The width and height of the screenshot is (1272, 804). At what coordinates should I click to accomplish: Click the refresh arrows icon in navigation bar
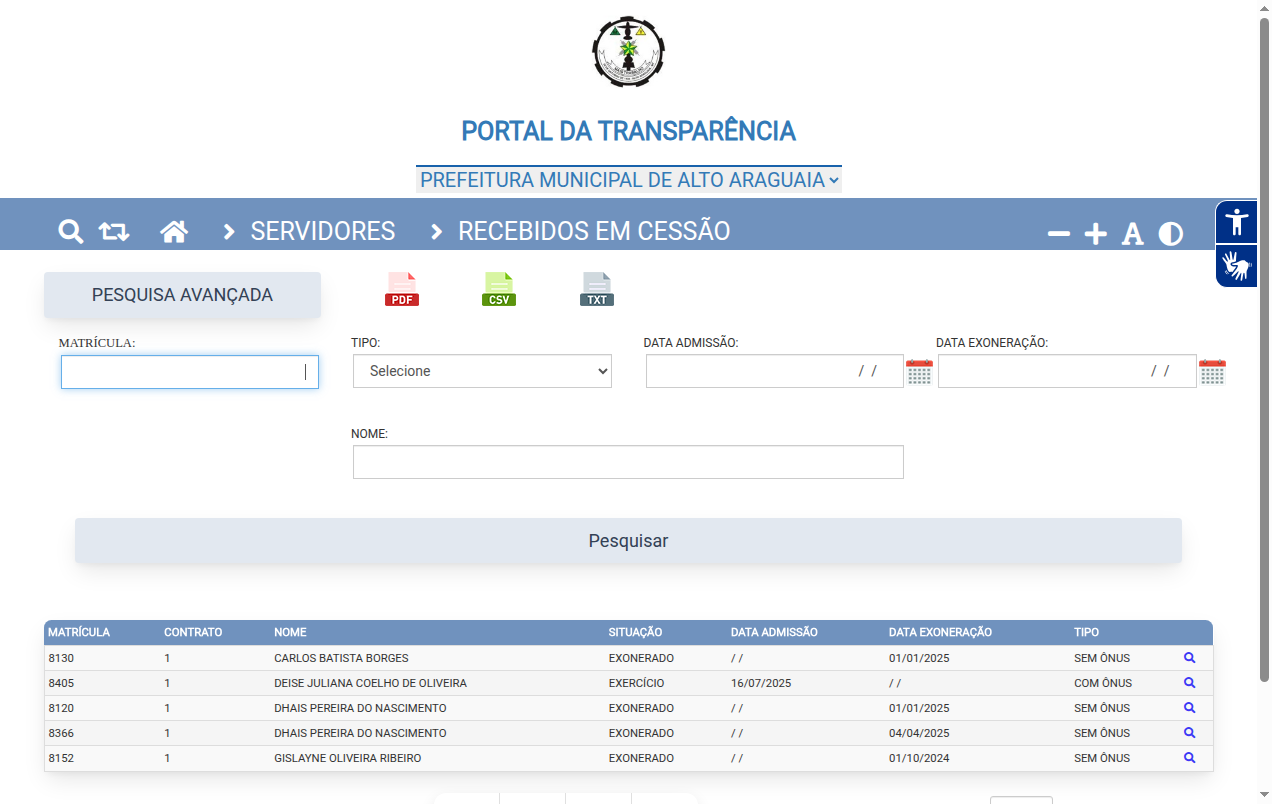pyautogui.click(x=114, y=232)
